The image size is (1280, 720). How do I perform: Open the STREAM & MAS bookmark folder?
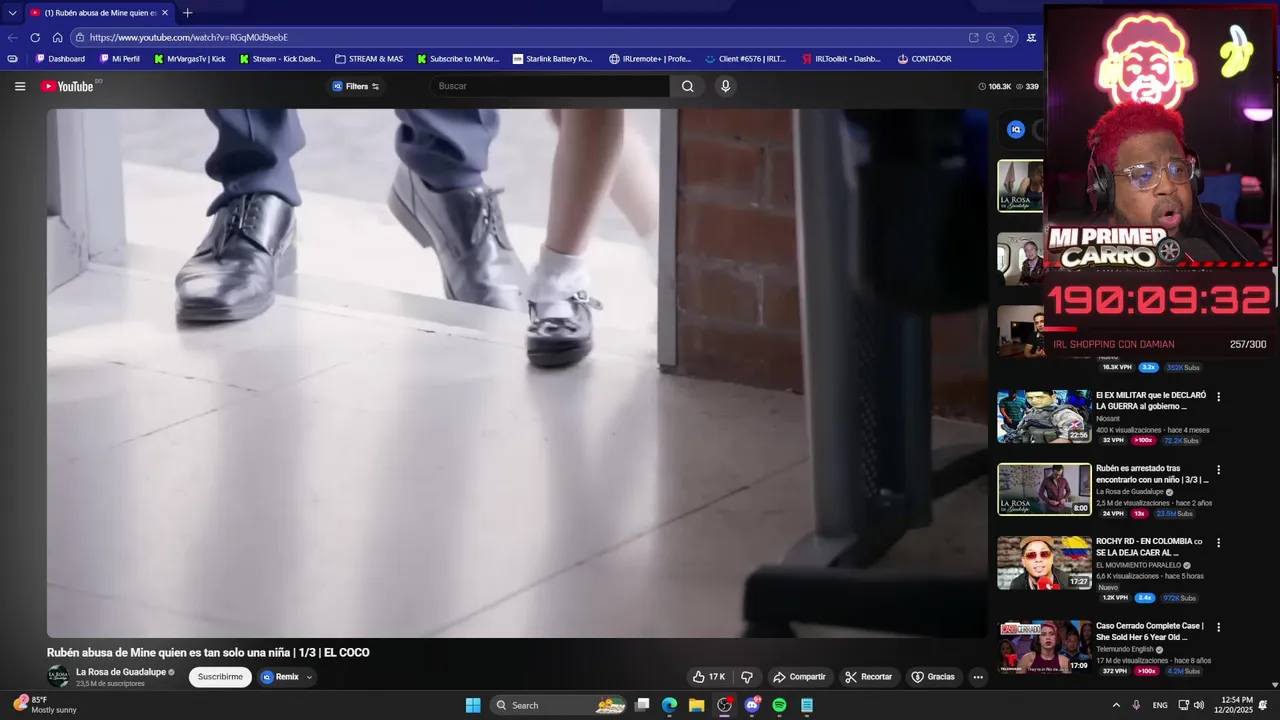click(x=369, y=59)
